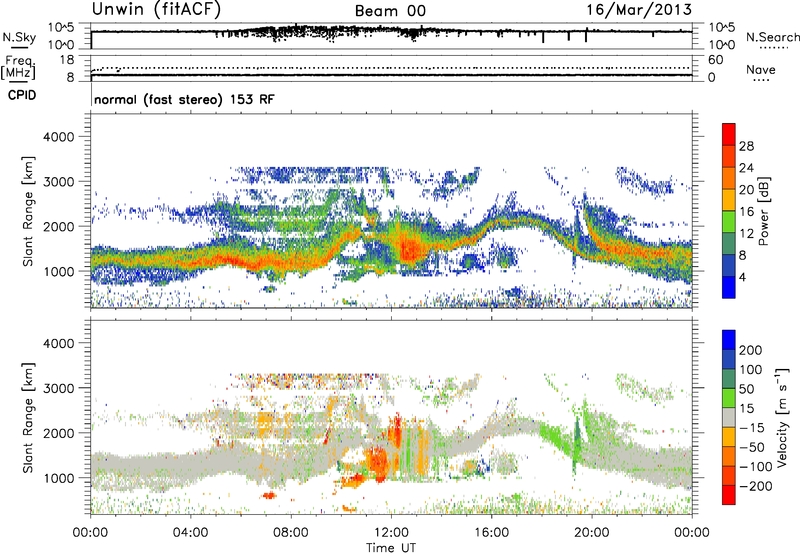This screenshot has width=800, height=554.
Task: Click the '3000' tick on the power panel
Action: (58, 182)
